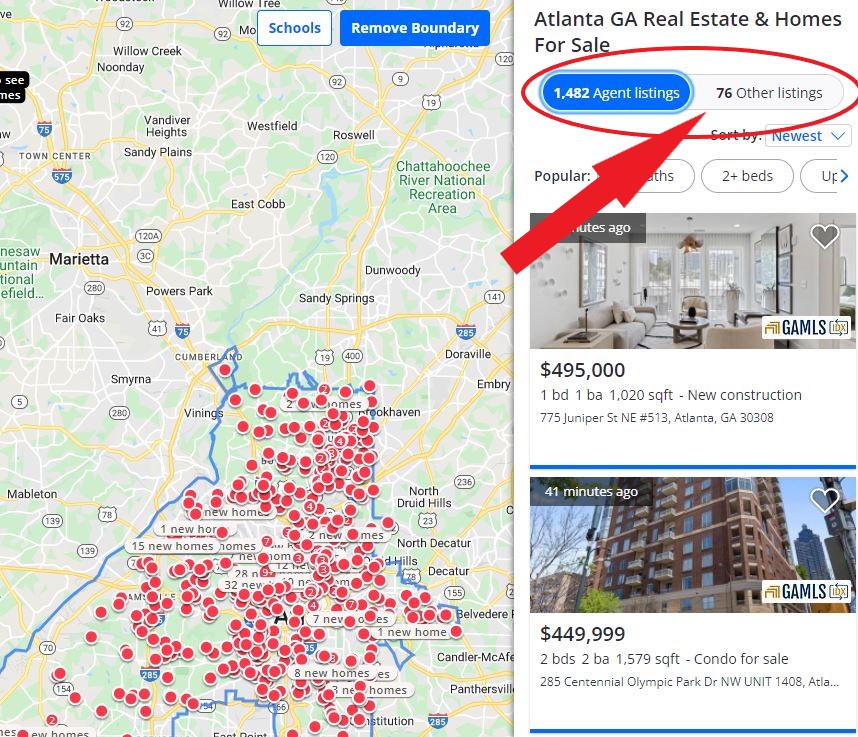Favorite the $449,999 condo with heart icon

[x=824, y=500]
